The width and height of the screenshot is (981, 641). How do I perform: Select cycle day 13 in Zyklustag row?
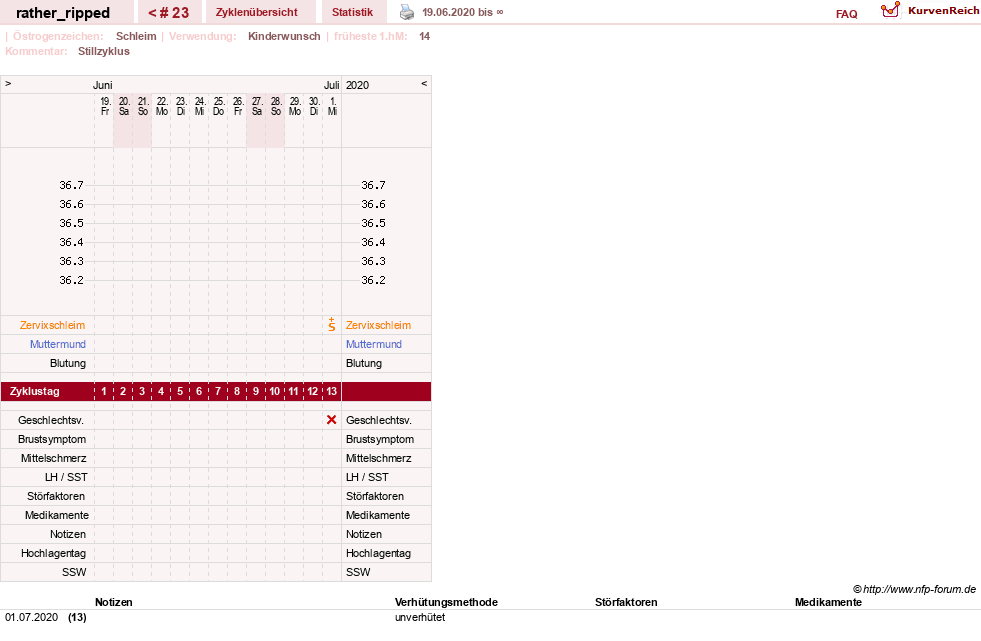(x=332, y=391)
